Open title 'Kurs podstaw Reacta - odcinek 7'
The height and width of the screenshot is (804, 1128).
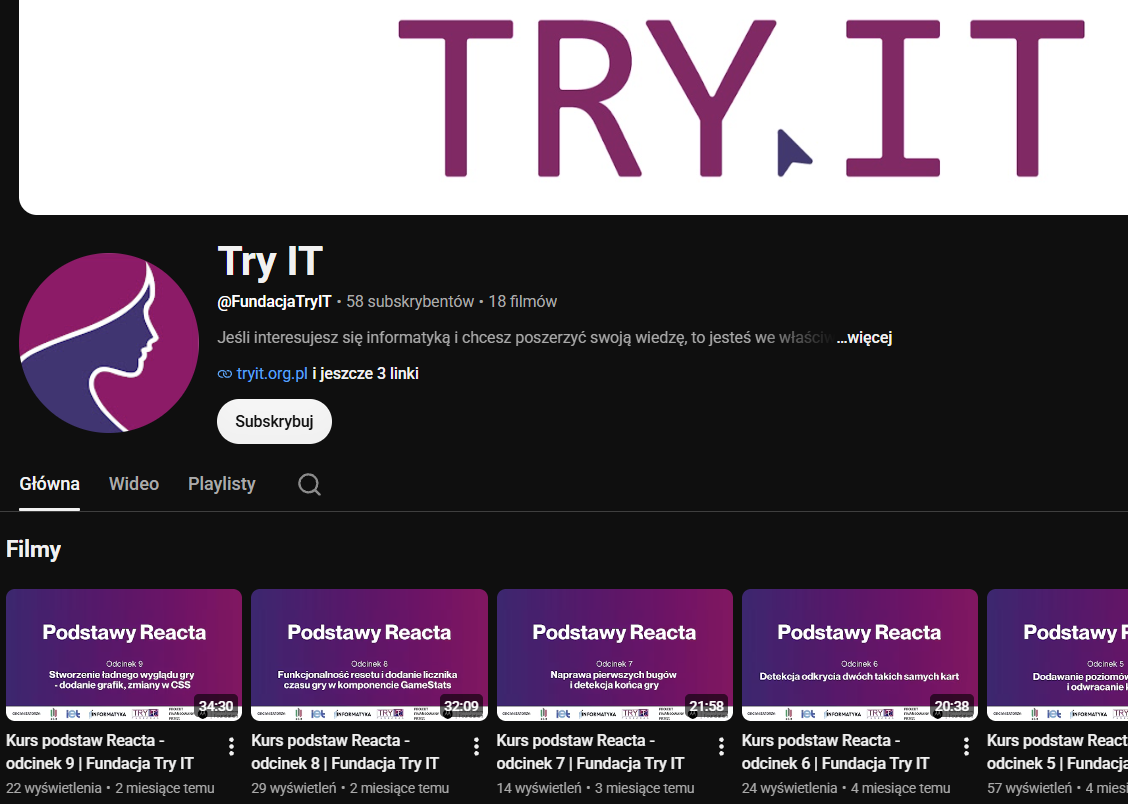[x=591, y=752]
